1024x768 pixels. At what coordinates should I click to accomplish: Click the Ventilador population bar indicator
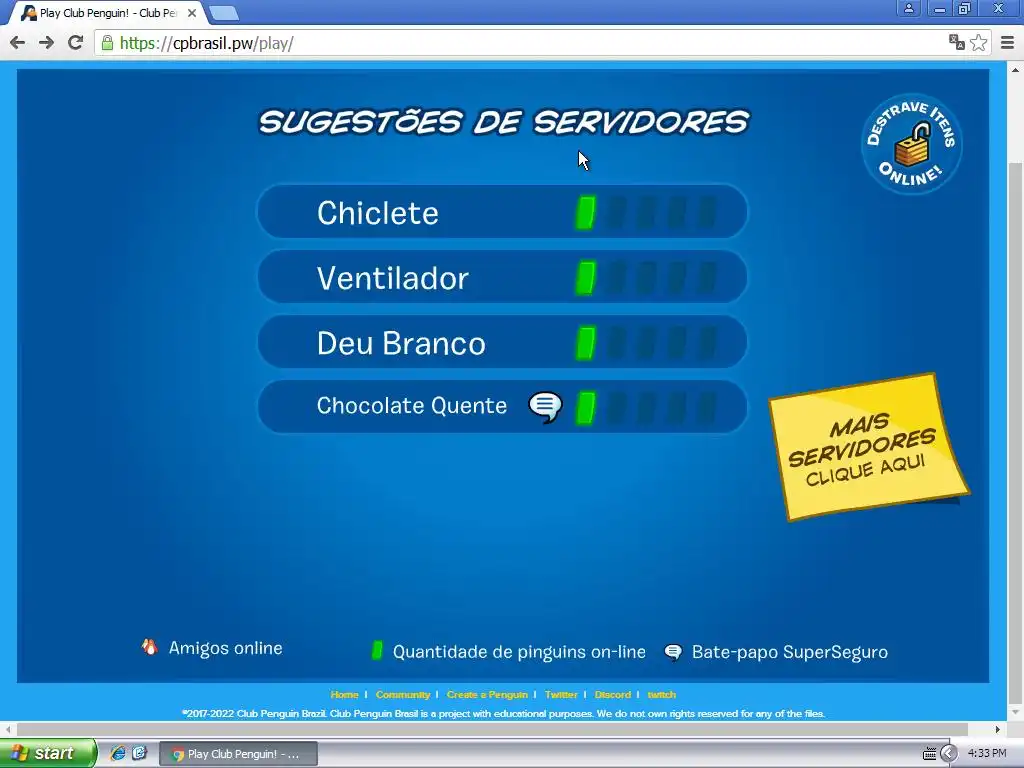pos(647,278)
